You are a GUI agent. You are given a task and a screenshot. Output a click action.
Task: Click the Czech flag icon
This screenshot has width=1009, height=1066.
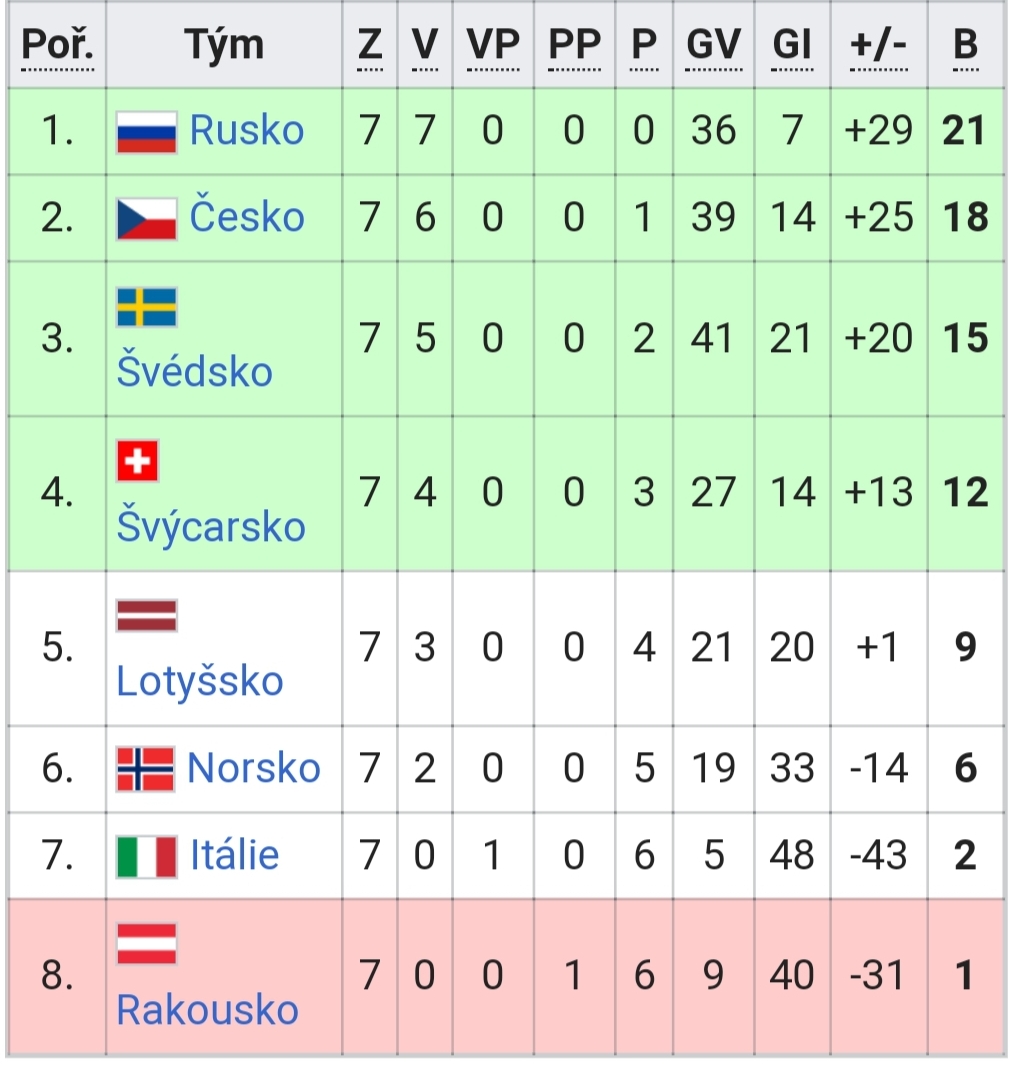[x=146, y=219]
